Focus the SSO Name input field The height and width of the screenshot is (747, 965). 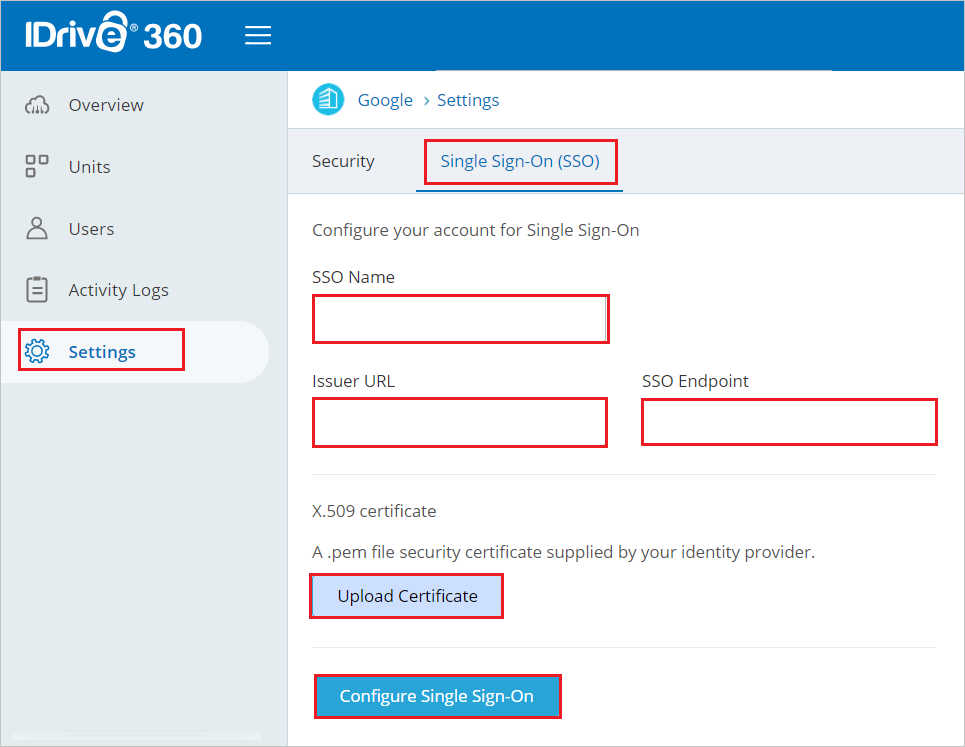460,319
